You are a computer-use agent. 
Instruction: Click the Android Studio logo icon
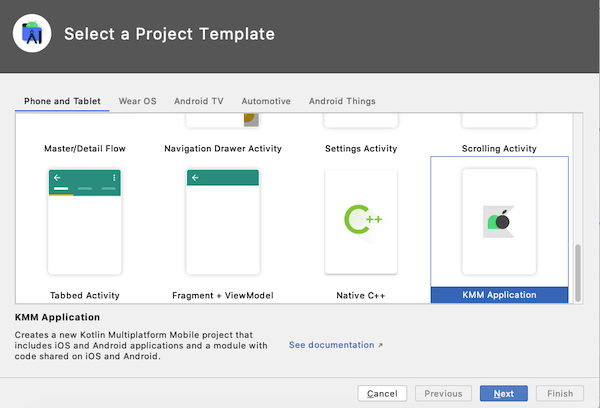pos(32,33)
